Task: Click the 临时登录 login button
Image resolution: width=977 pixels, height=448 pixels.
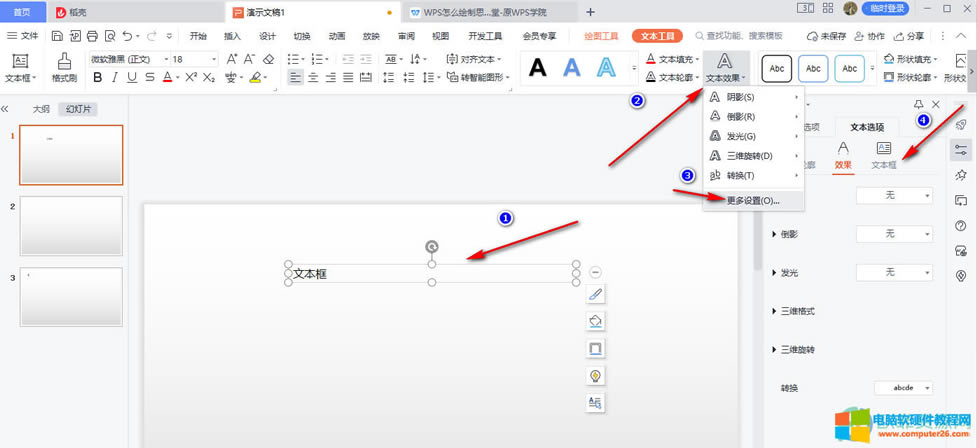Action: pyautogui.click(x=887, y=9)
